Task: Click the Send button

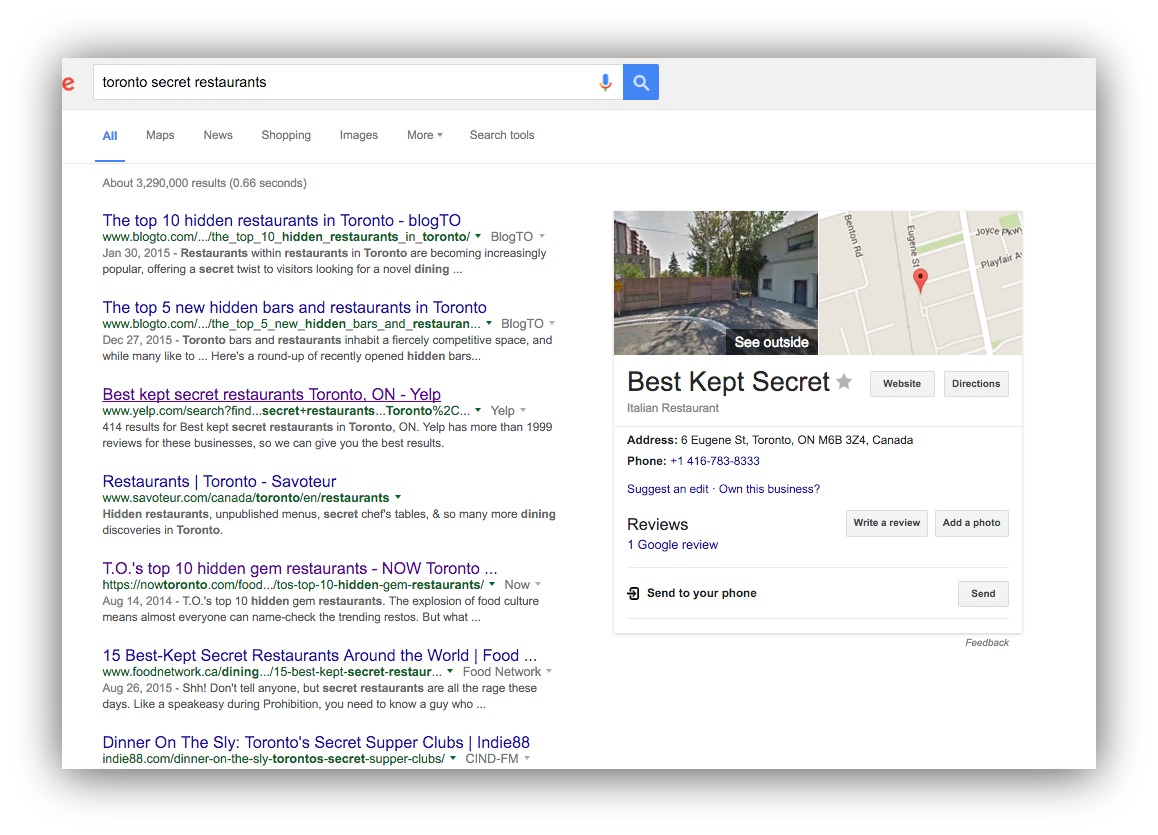Action: point(983,594)
